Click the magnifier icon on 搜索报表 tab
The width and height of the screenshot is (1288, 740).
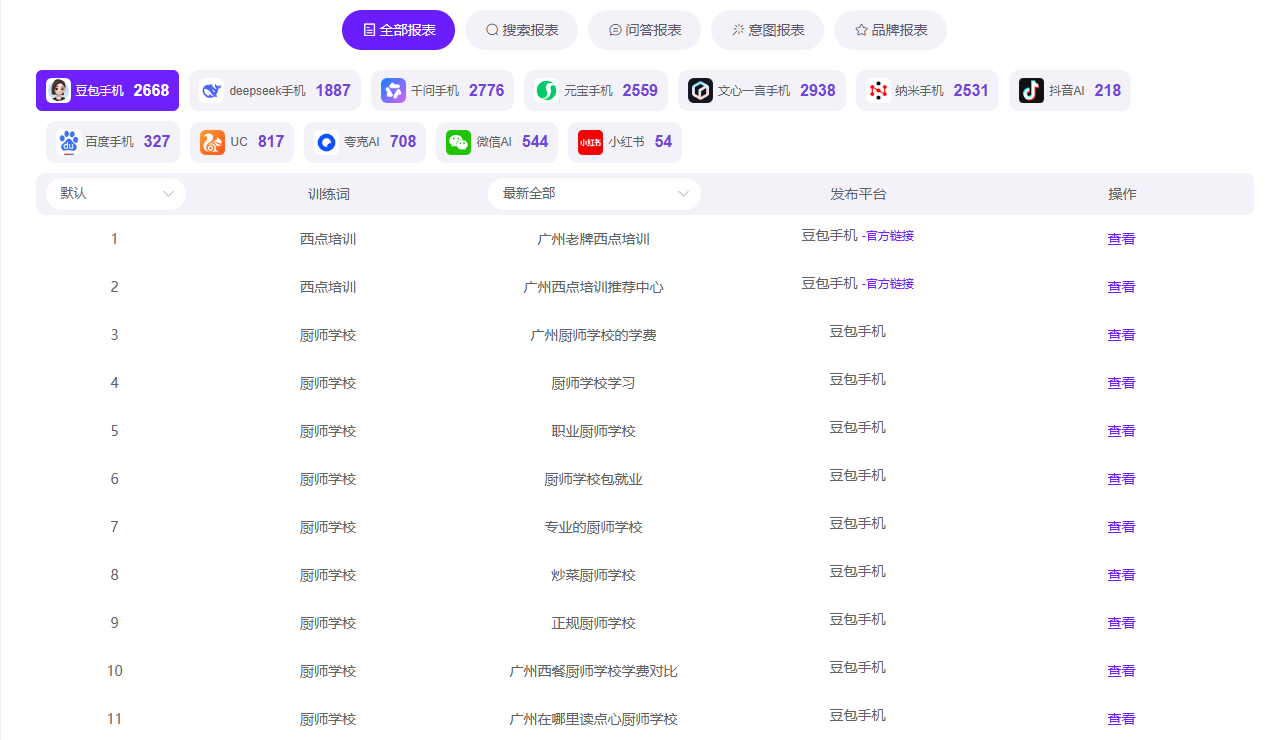click(x=492, y=30)
